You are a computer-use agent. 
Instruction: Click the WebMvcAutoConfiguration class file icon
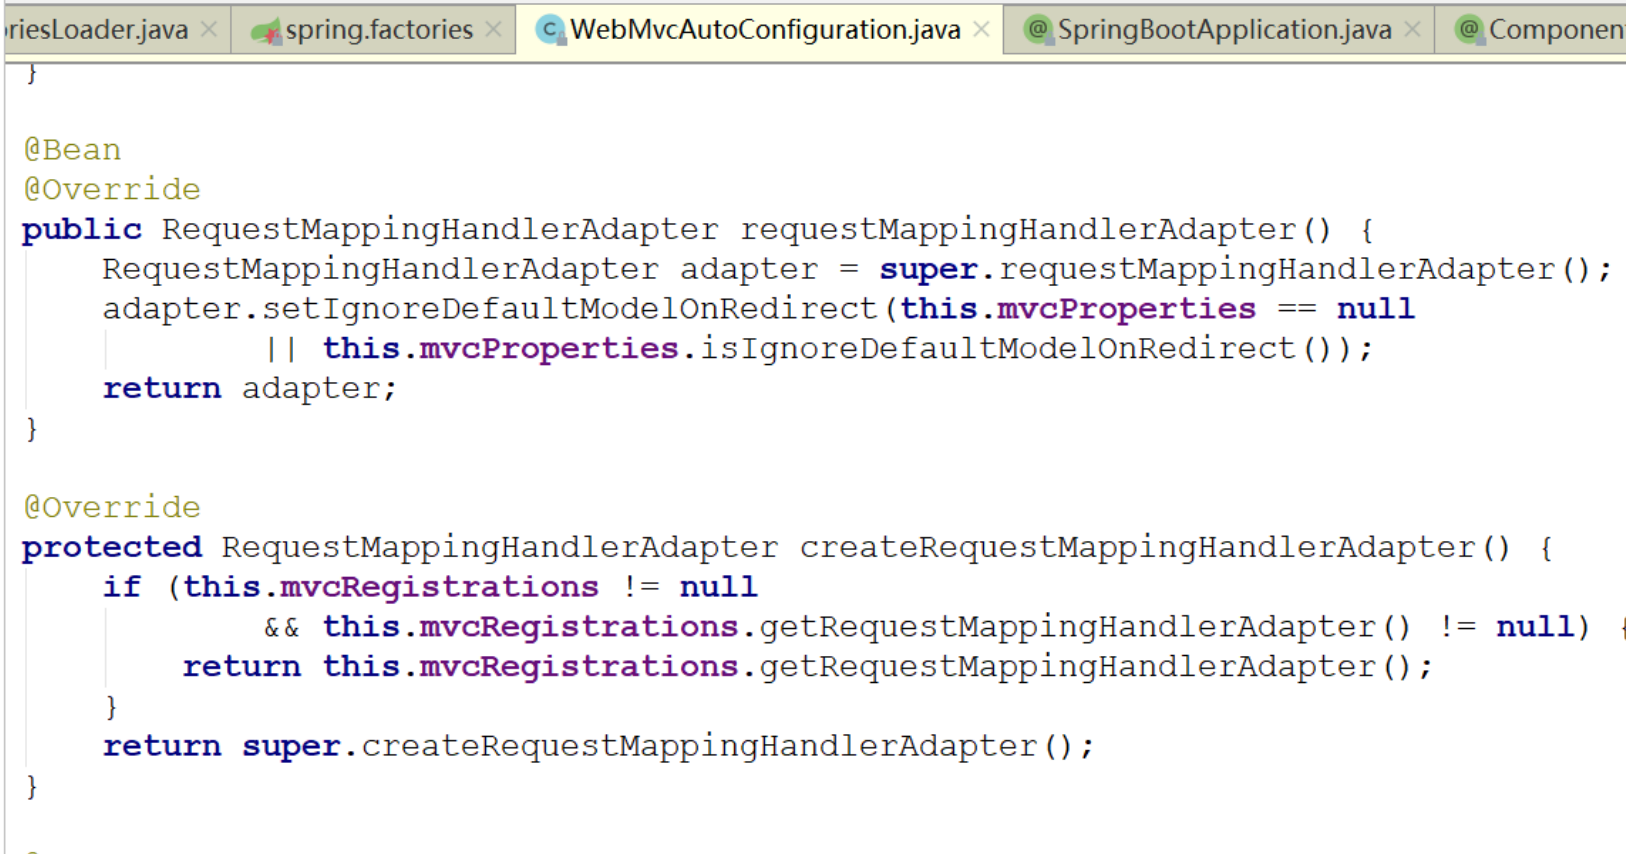(x=551, y=30)
